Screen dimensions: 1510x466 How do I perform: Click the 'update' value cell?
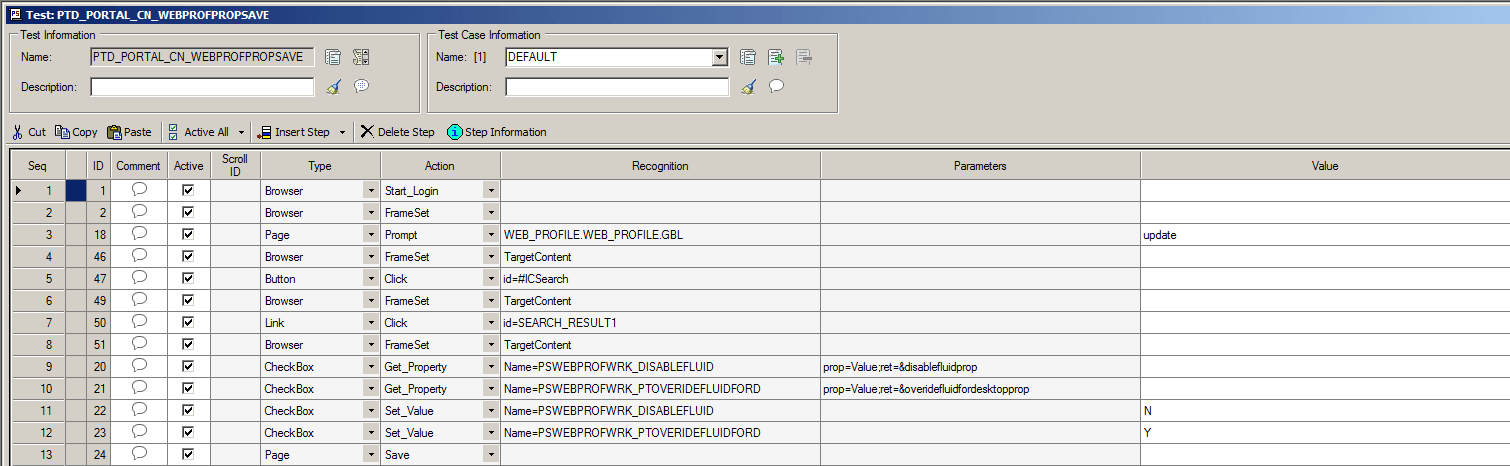[x=1325, y=234]
